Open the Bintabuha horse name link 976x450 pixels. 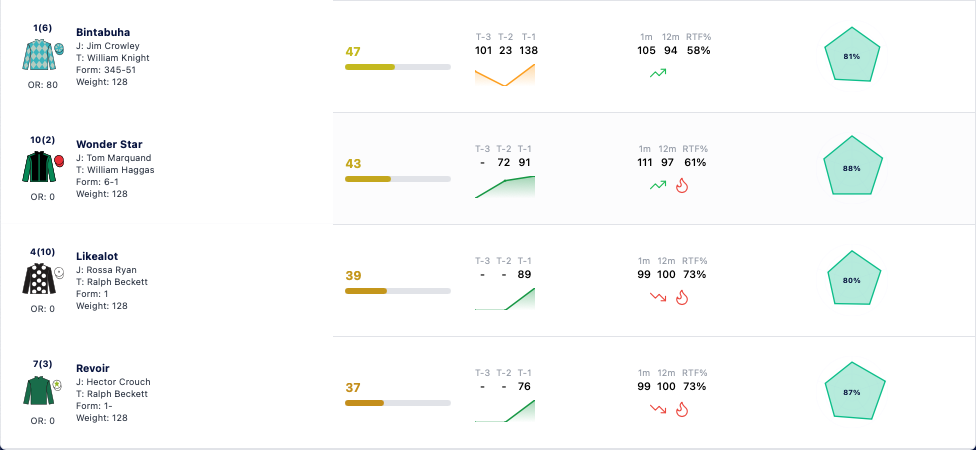point(103,32)
